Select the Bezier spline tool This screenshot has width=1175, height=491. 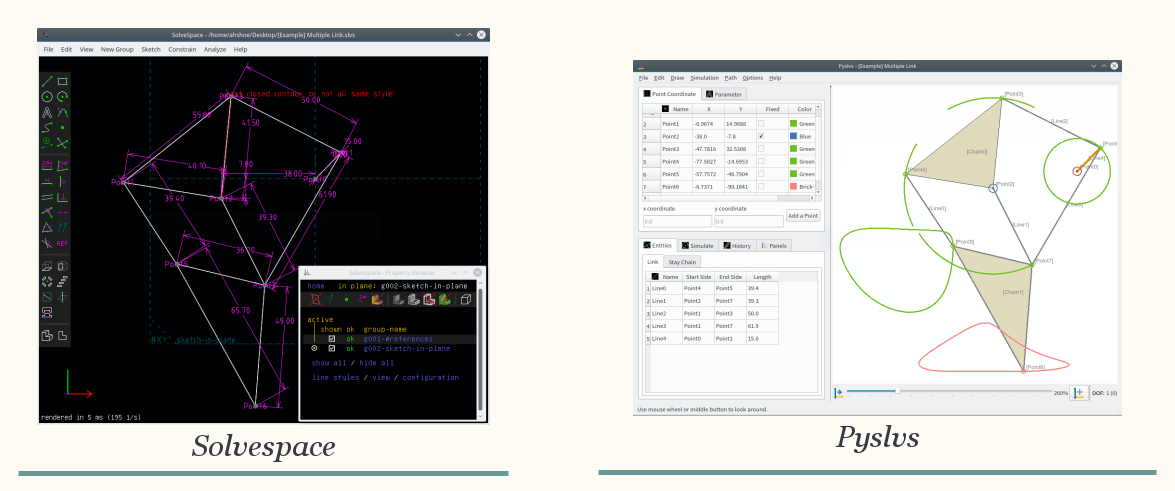pos(47,127)
